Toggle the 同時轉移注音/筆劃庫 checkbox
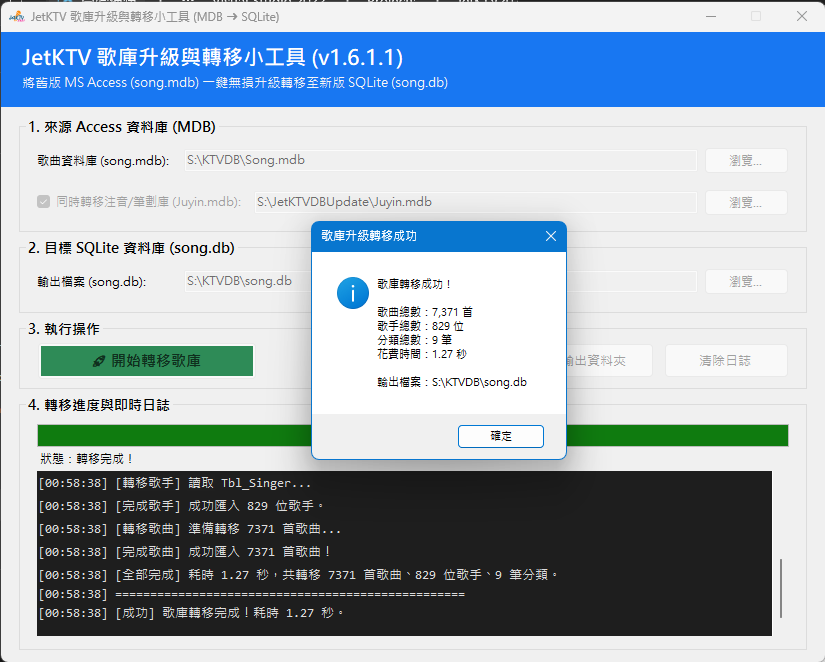This screenshot has width=825, height=662. pos(44,202)
